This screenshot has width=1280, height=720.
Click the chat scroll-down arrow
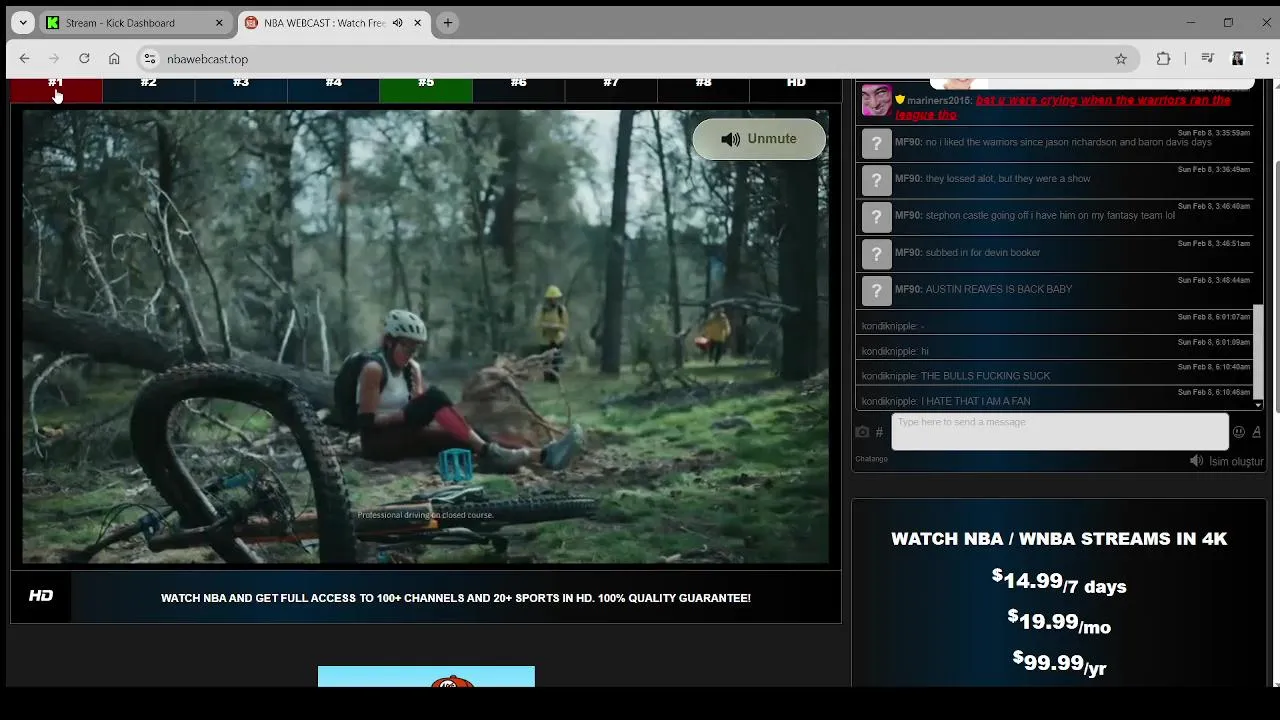tap(1258, 405)
